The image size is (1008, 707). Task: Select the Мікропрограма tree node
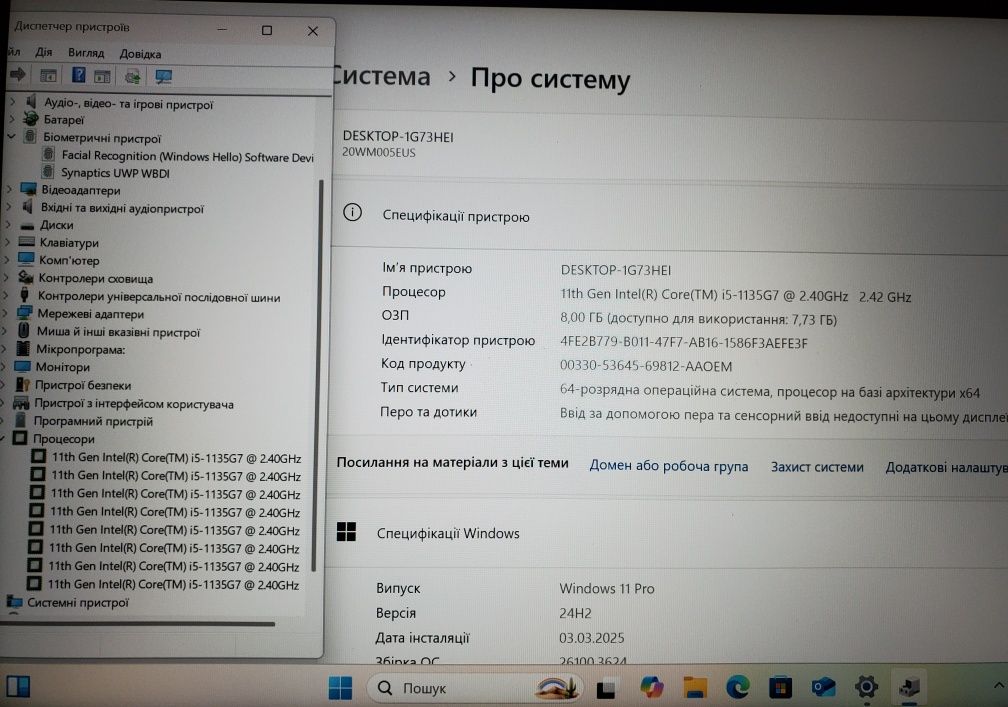tap(80, 350)
